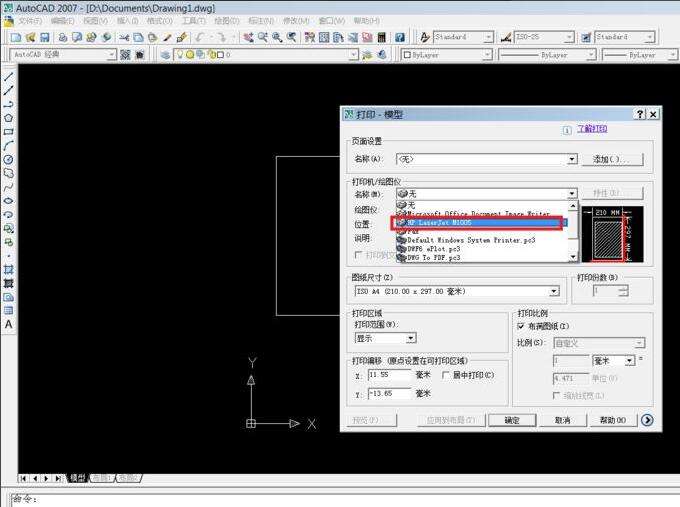680x507 pixels.
Task: Select the Polygon tool in draw toolbar
Action: point(8,118)
